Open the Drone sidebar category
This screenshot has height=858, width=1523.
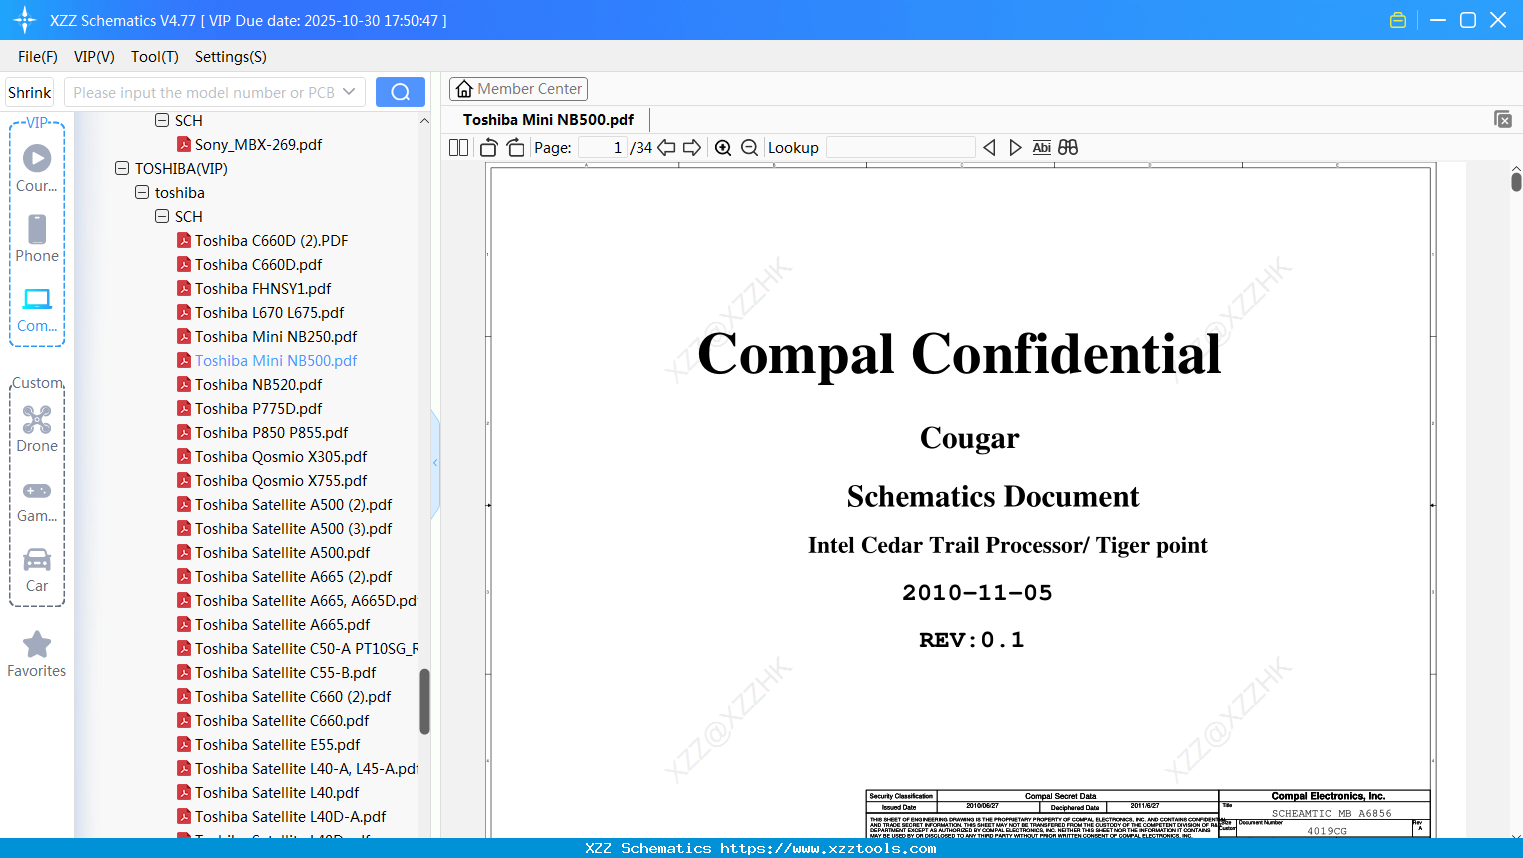point(37,429)
